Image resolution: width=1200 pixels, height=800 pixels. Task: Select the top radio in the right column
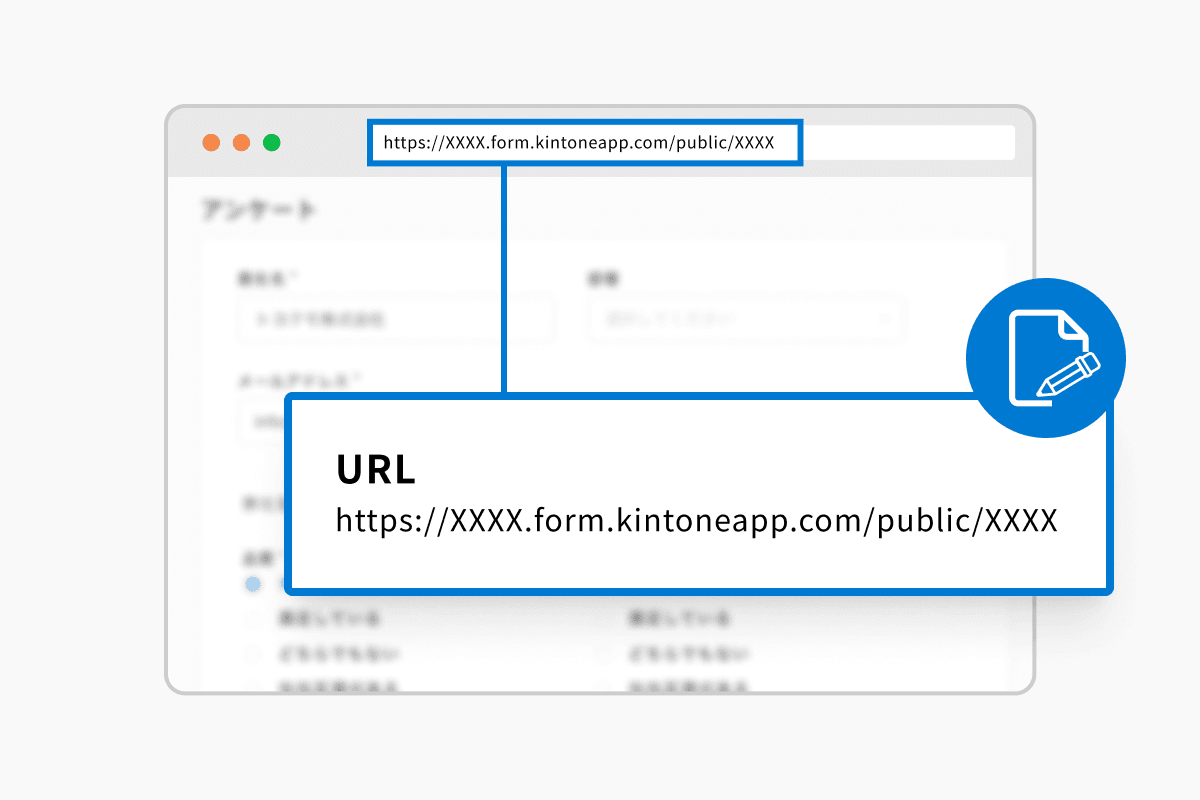(x=603, y=620)
